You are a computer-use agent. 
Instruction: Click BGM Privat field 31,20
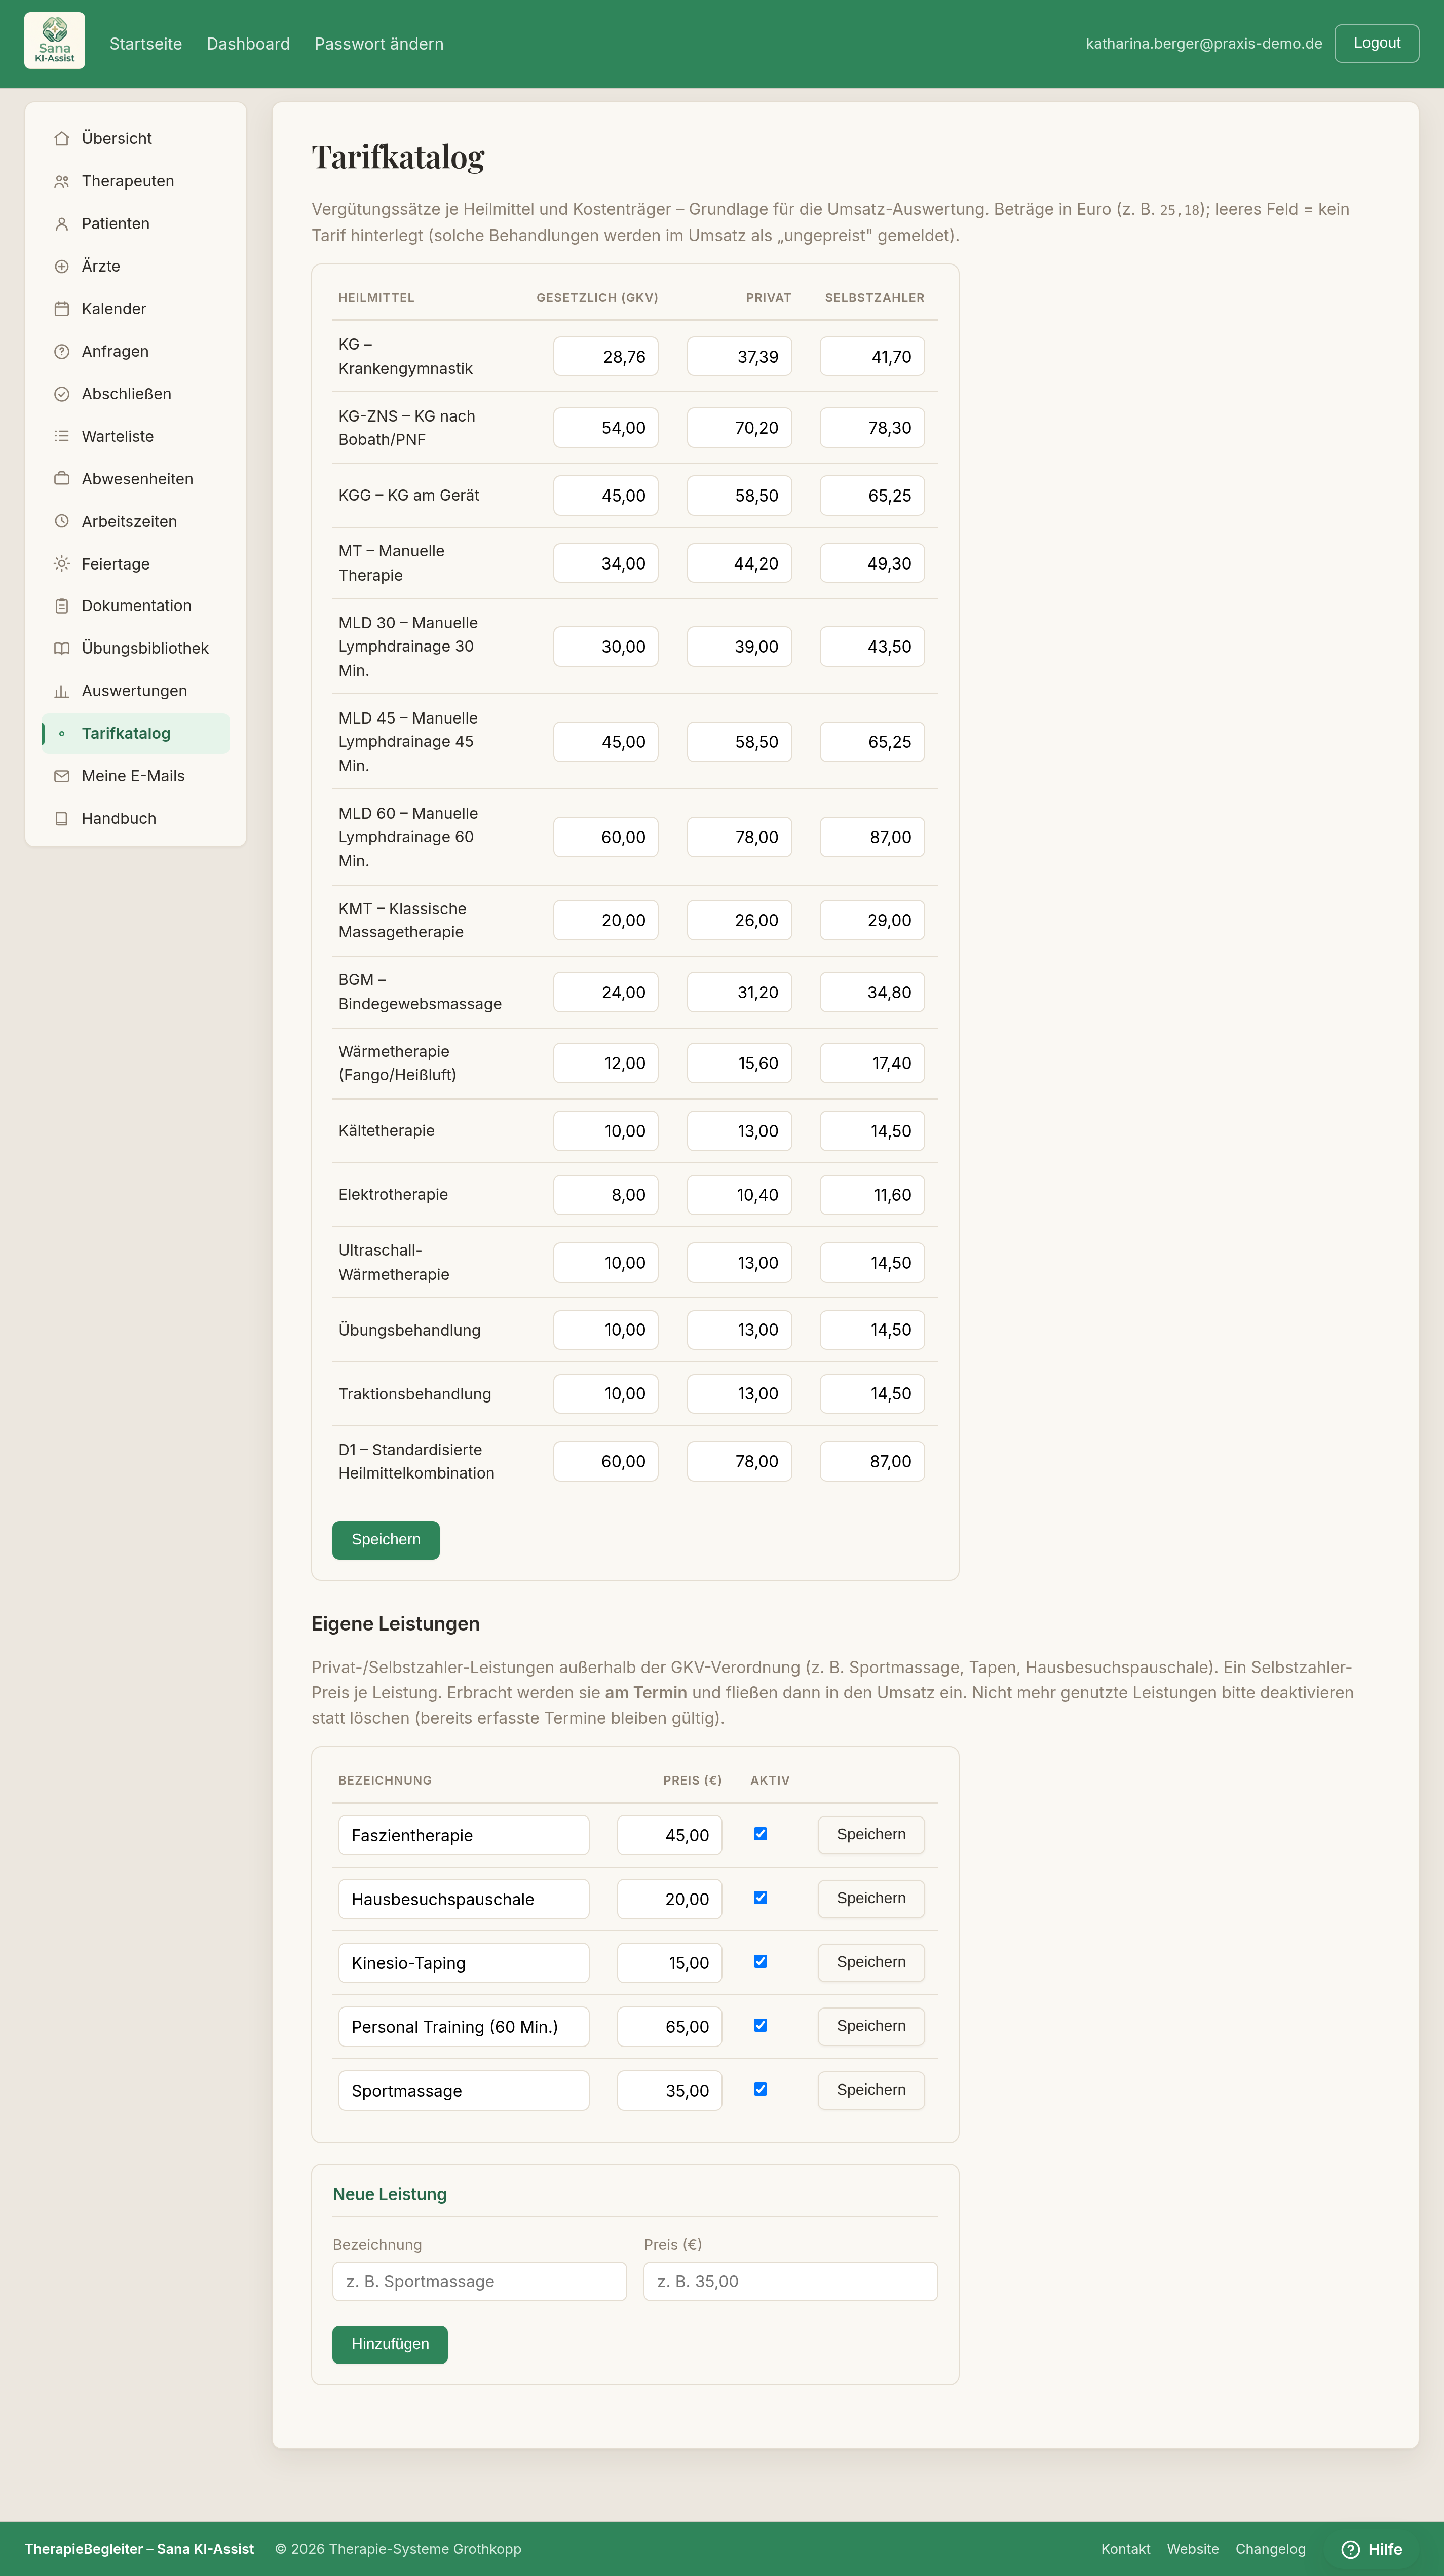click(x=739, y=993)
